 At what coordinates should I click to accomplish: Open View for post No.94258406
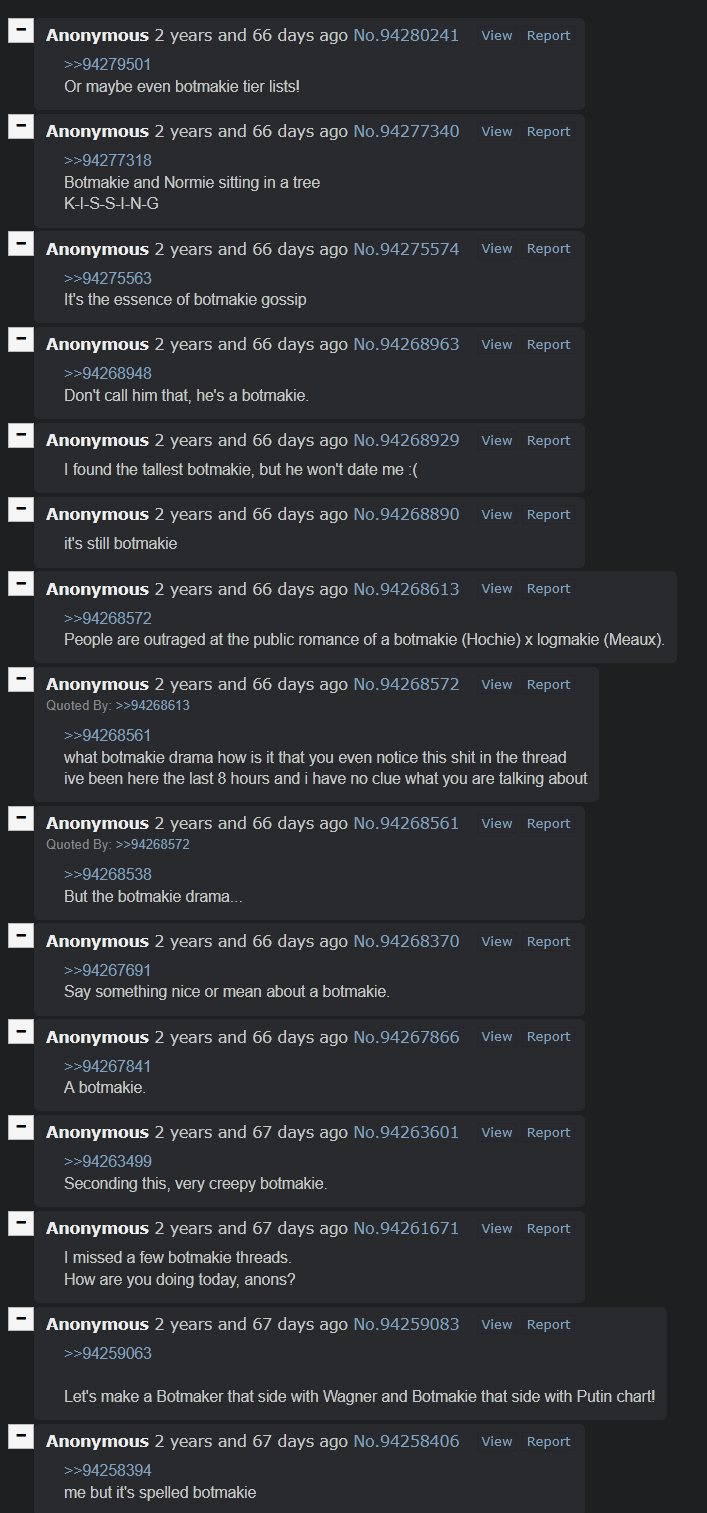tap(497, 1441)
